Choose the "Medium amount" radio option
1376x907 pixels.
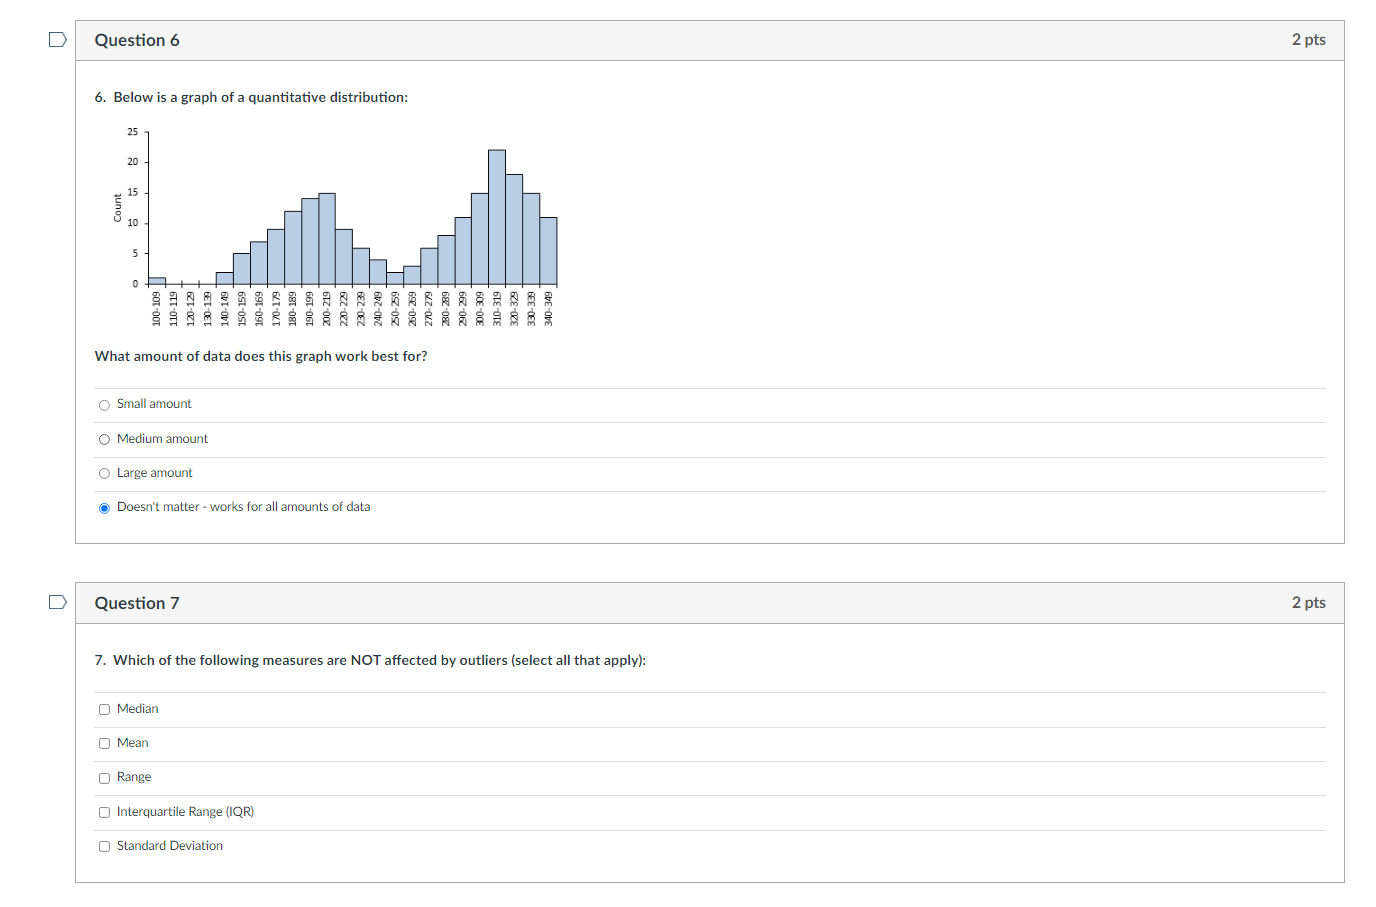[x=104, y=440]
